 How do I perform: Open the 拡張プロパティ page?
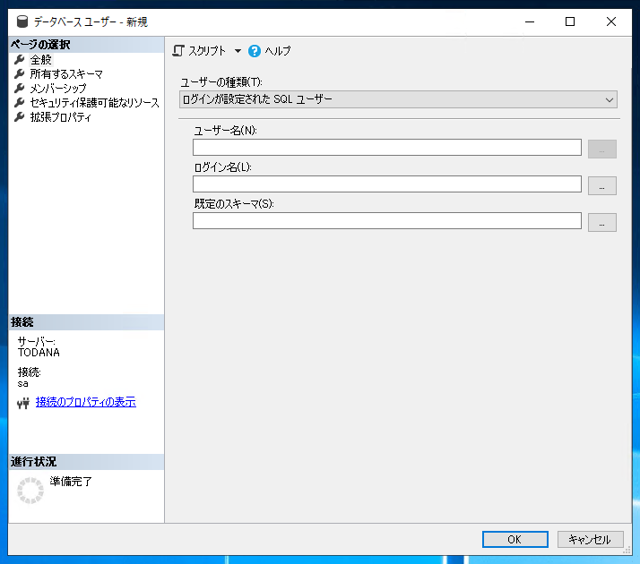click(x=60, y=118)
